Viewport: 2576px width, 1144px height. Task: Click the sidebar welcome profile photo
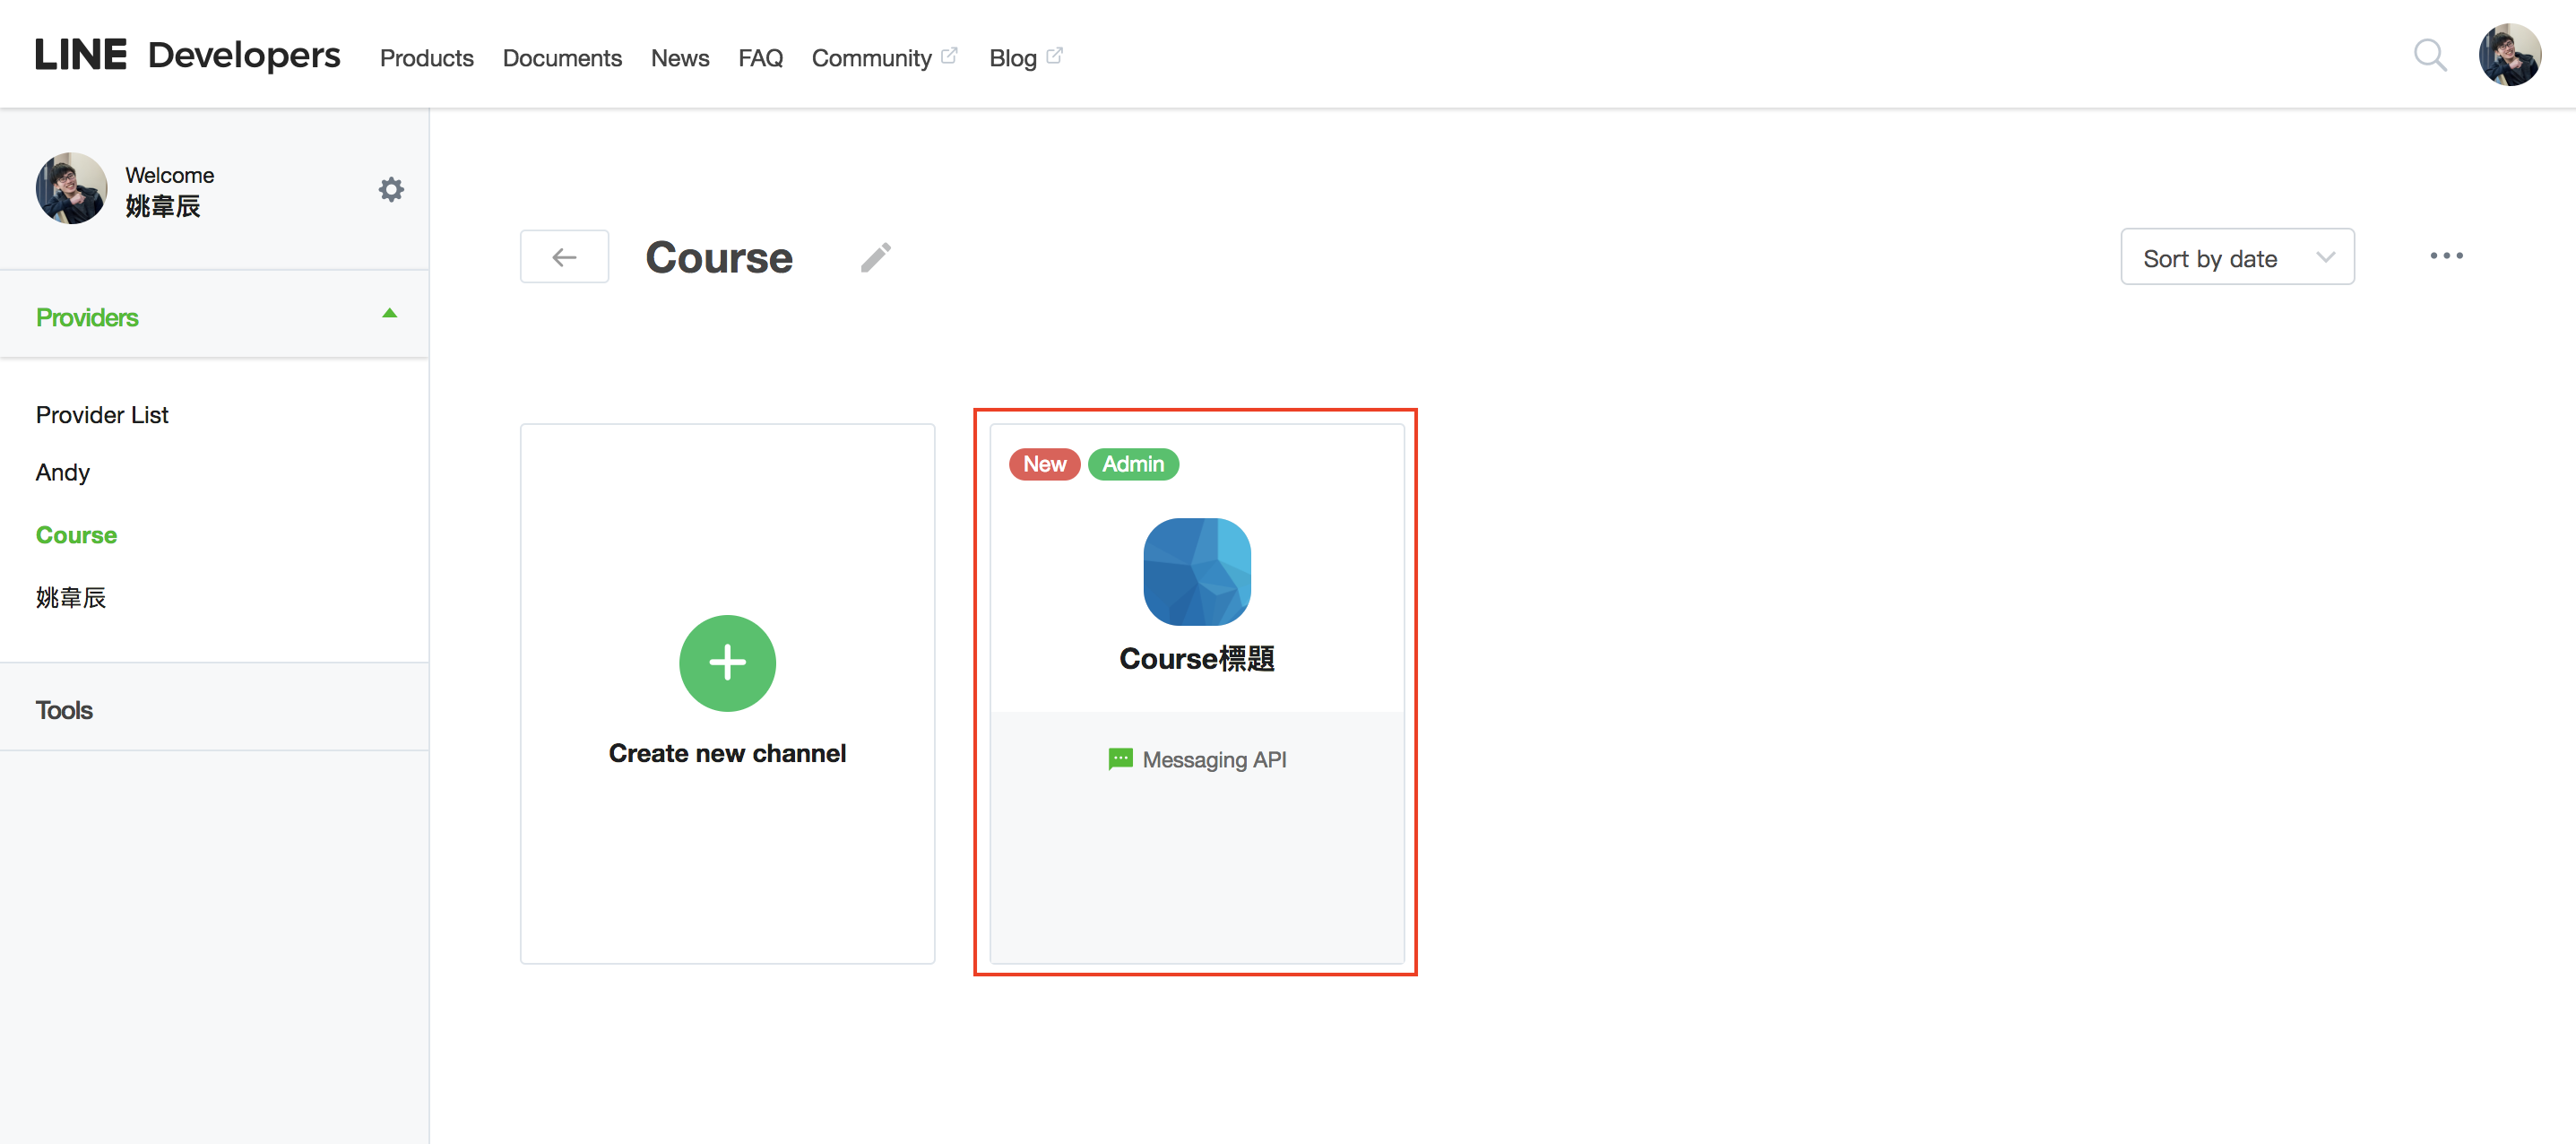coord(71,189)
